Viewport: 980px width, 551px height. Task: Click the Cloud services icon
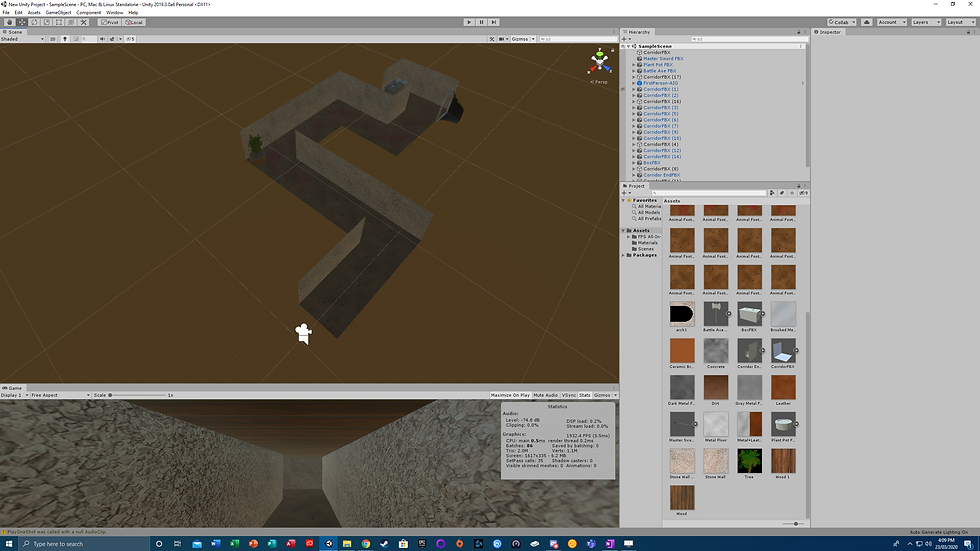(866, 22)
